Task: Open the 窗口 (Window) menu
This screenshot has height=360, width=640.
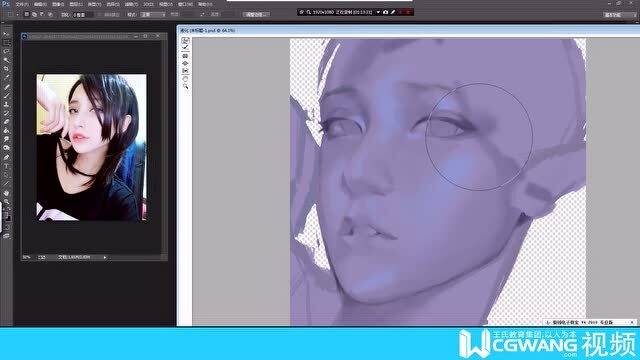Action: pyautogui.click(x=185, y=4)
